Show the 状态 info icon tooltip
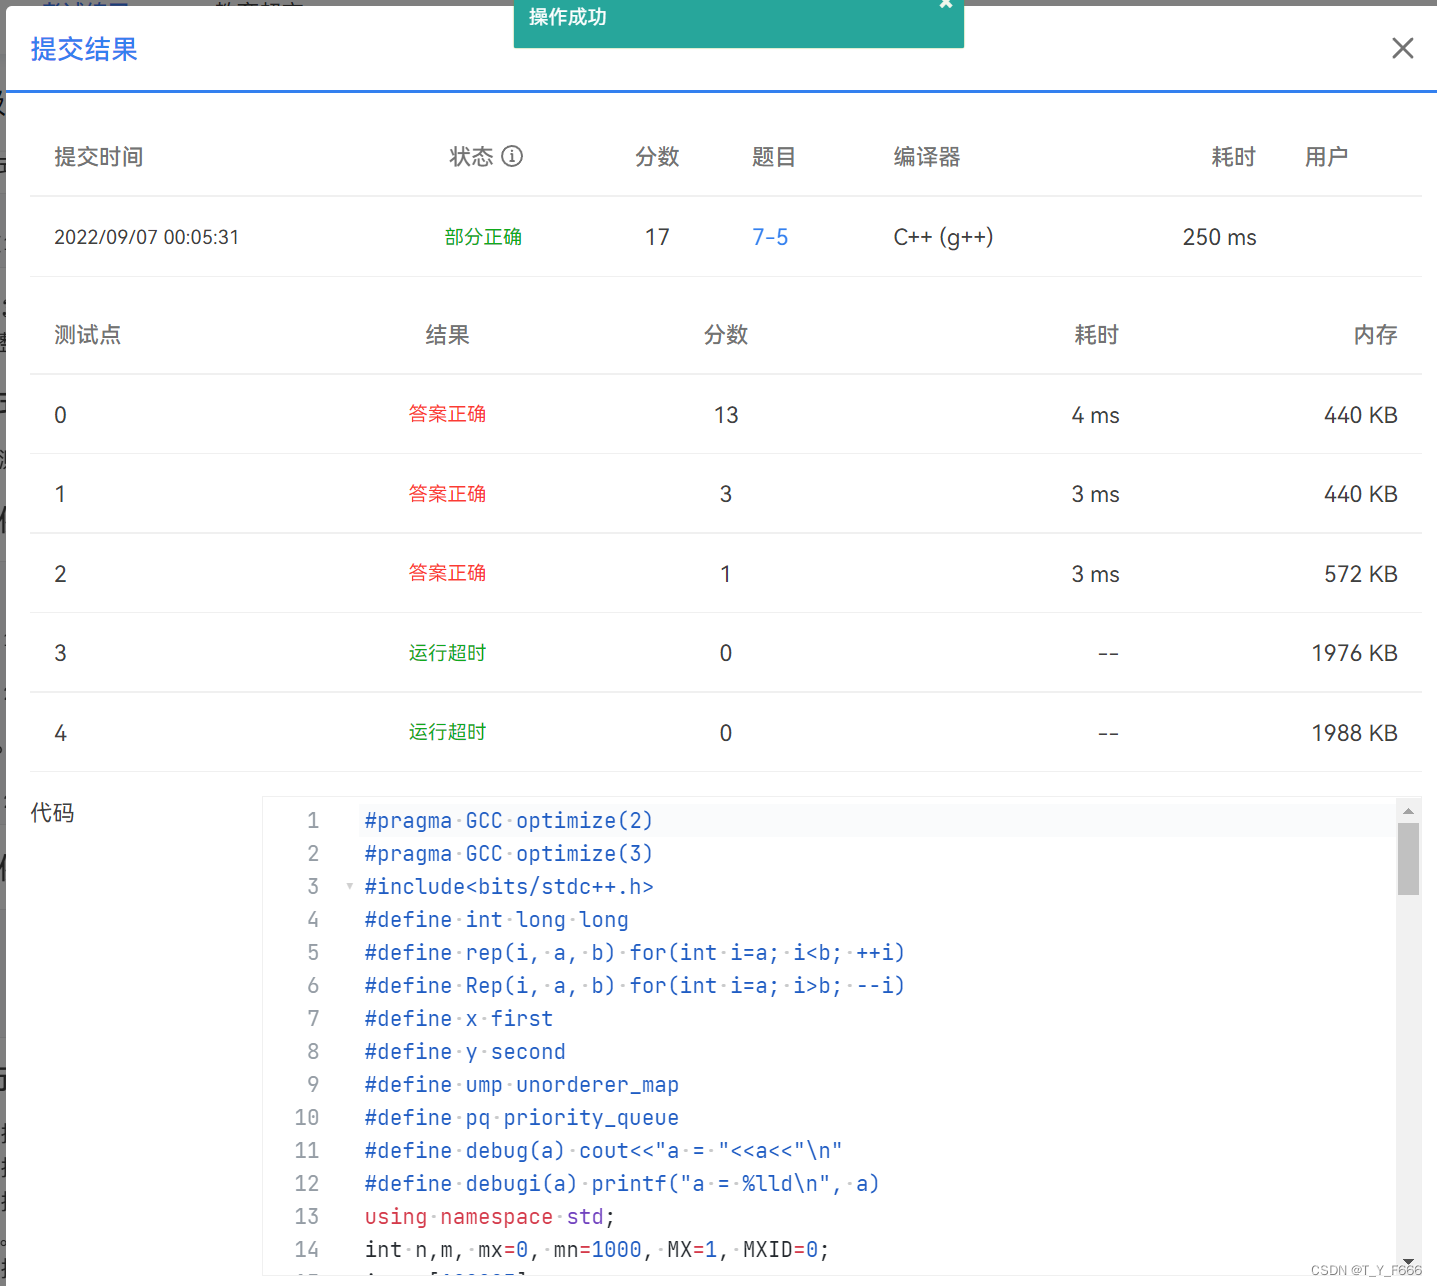The width and height of the screenshot is (1437, 1286). pos(512,156)
